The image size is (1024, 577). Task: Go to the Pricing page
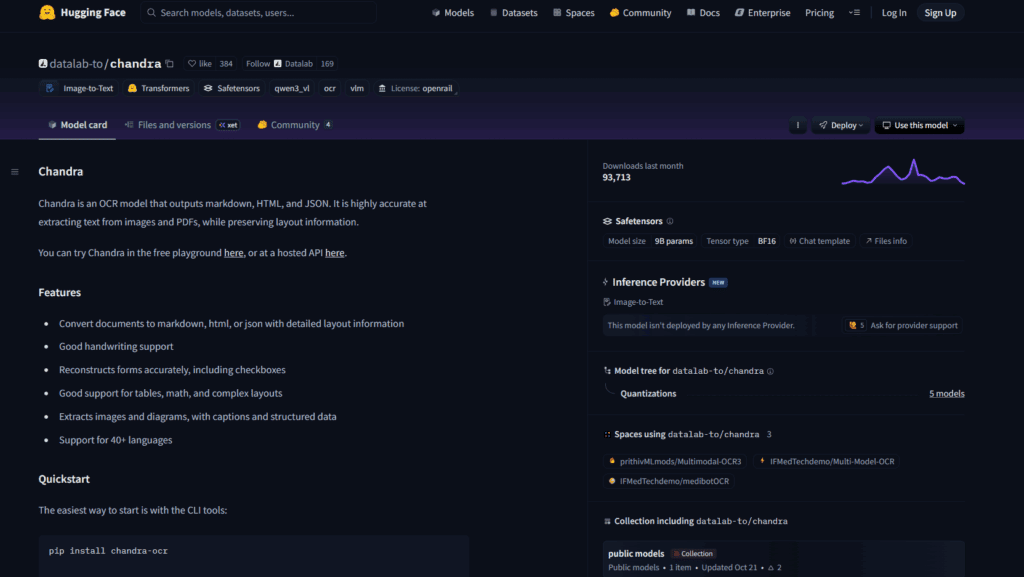coord(819,12)
